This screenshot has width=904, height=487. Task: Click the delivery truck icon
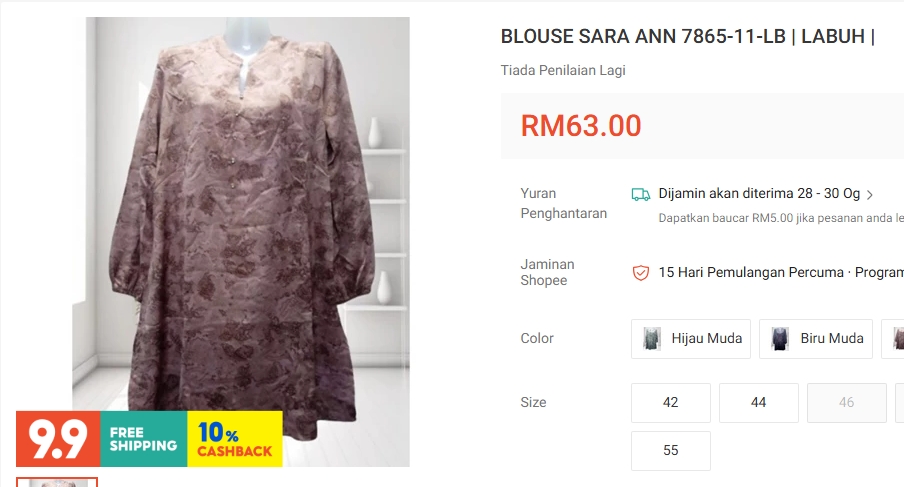tap(641, 194)
